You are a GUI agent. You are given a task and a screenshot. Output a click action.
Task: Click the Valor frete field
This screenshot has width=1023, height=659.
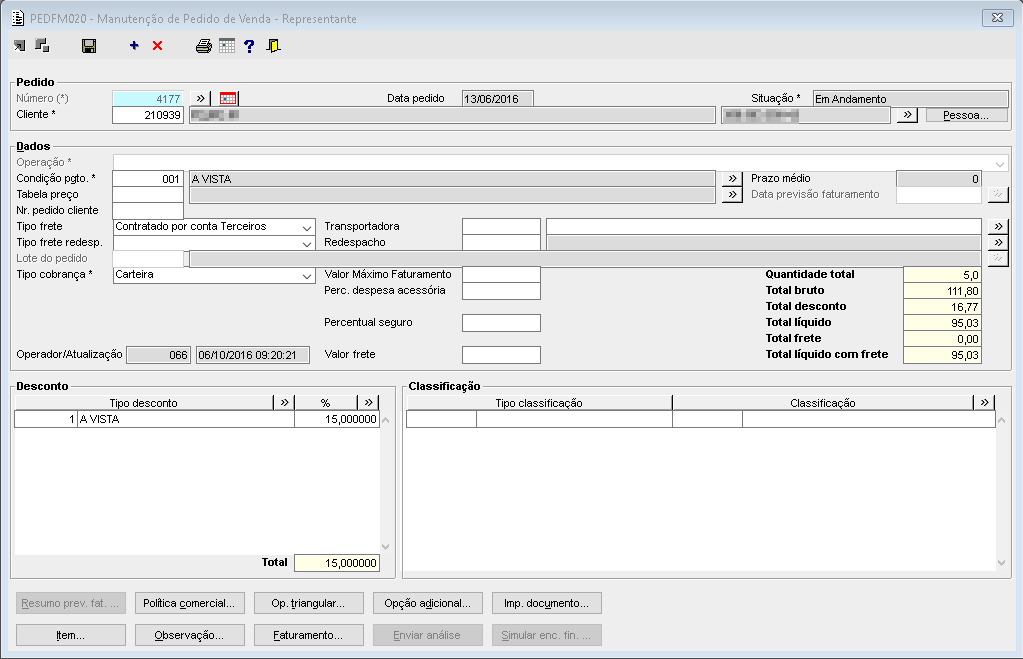click(x=501, y=355)
